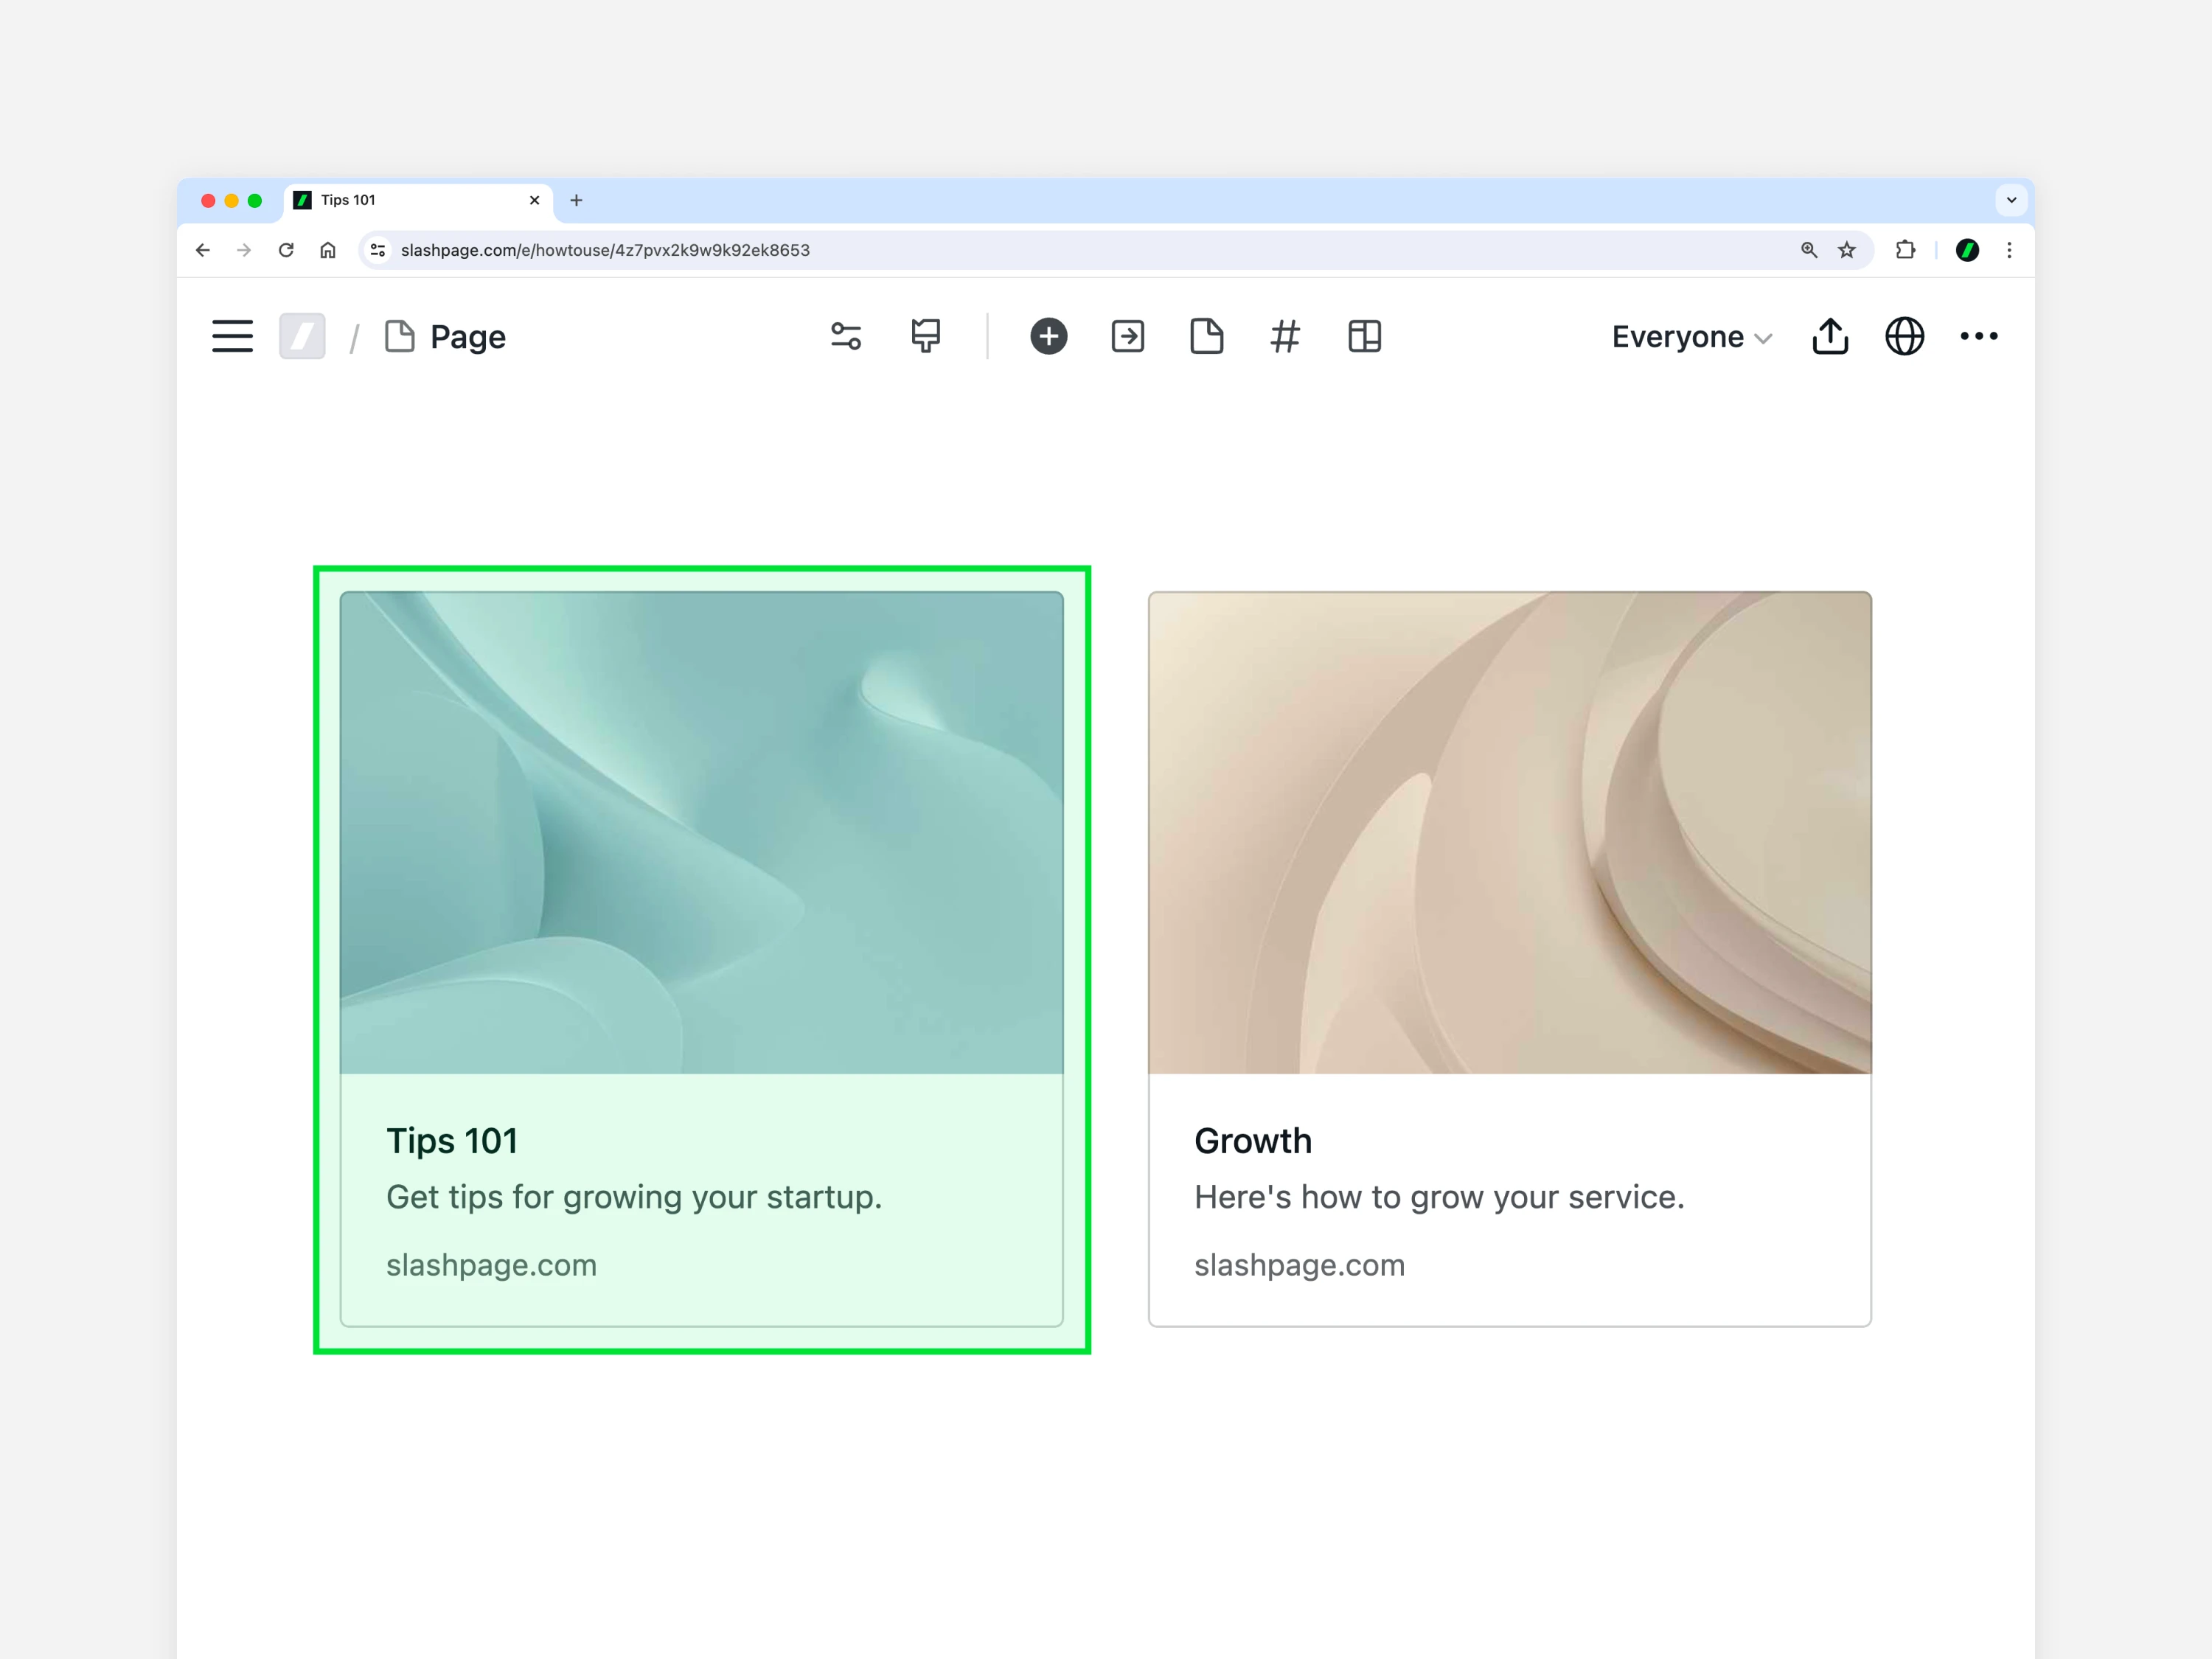Click 'Get tips for growing your startup.' text
Image resolution: width=2212 pixels, height=1659 pixels.
pyautogui.click(x=634, y=1197)
